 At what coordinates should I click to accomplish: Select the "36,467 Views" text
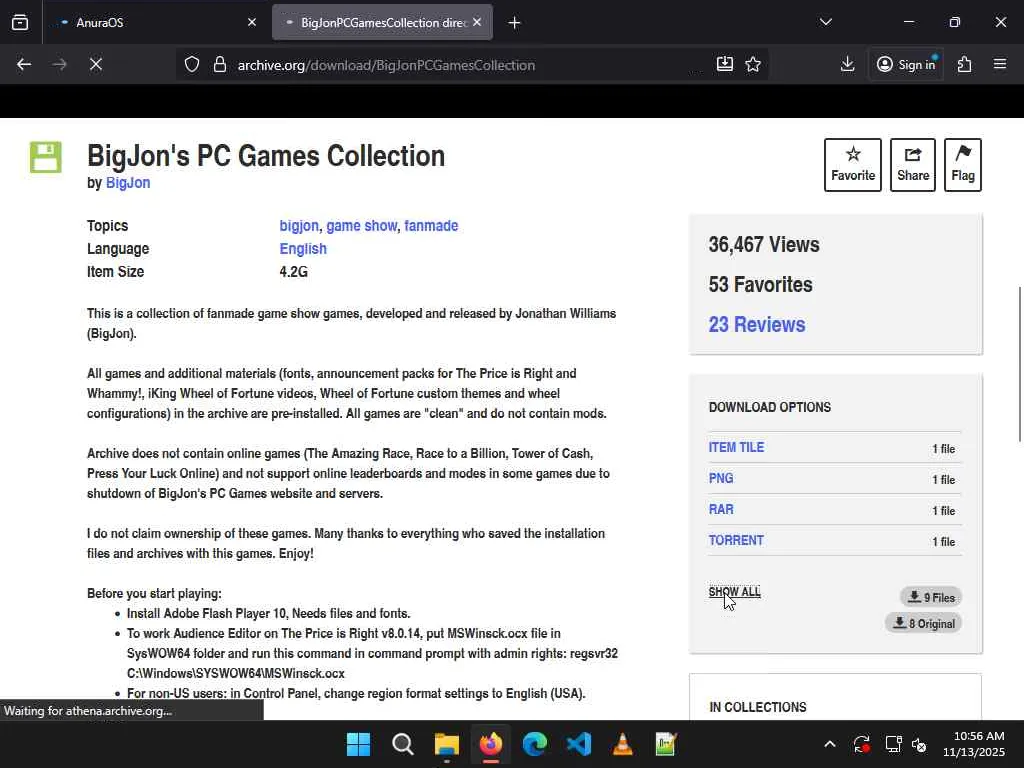click(764, 245)
